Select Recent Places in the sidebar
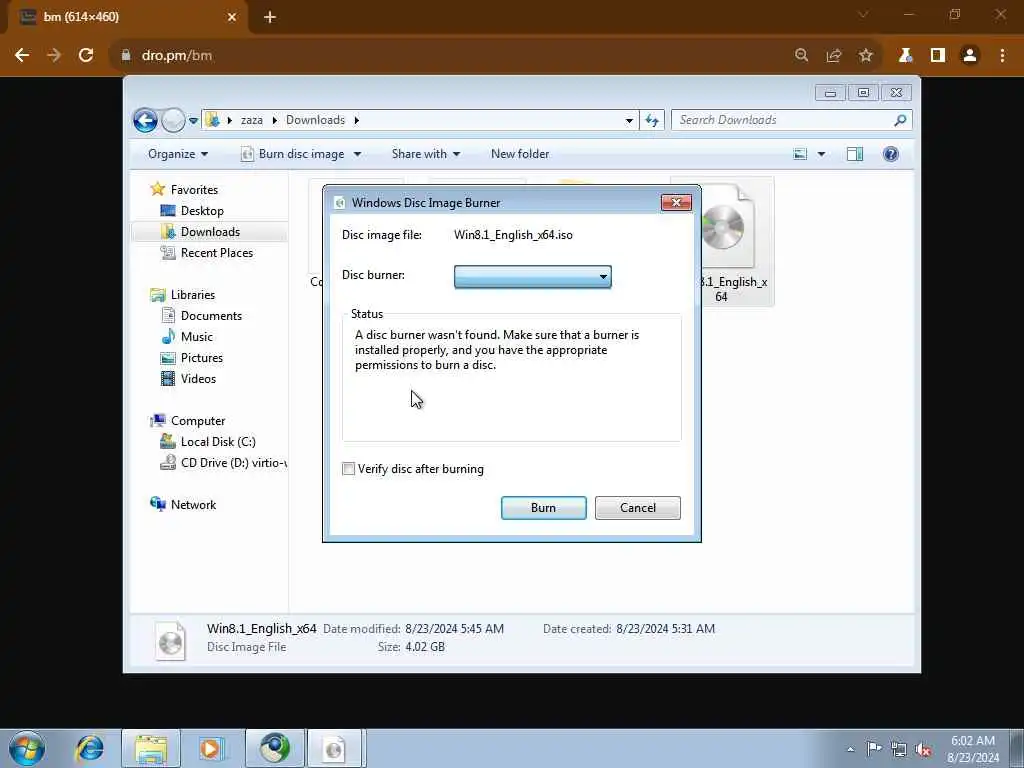 [217, 253]
